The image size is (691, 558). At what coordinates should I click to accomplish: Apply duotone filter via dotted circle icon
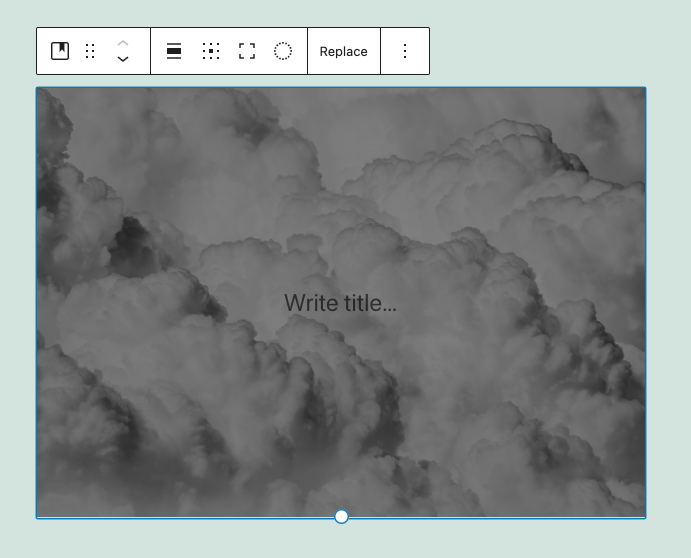pyautogui.click(x=282, y=51)
